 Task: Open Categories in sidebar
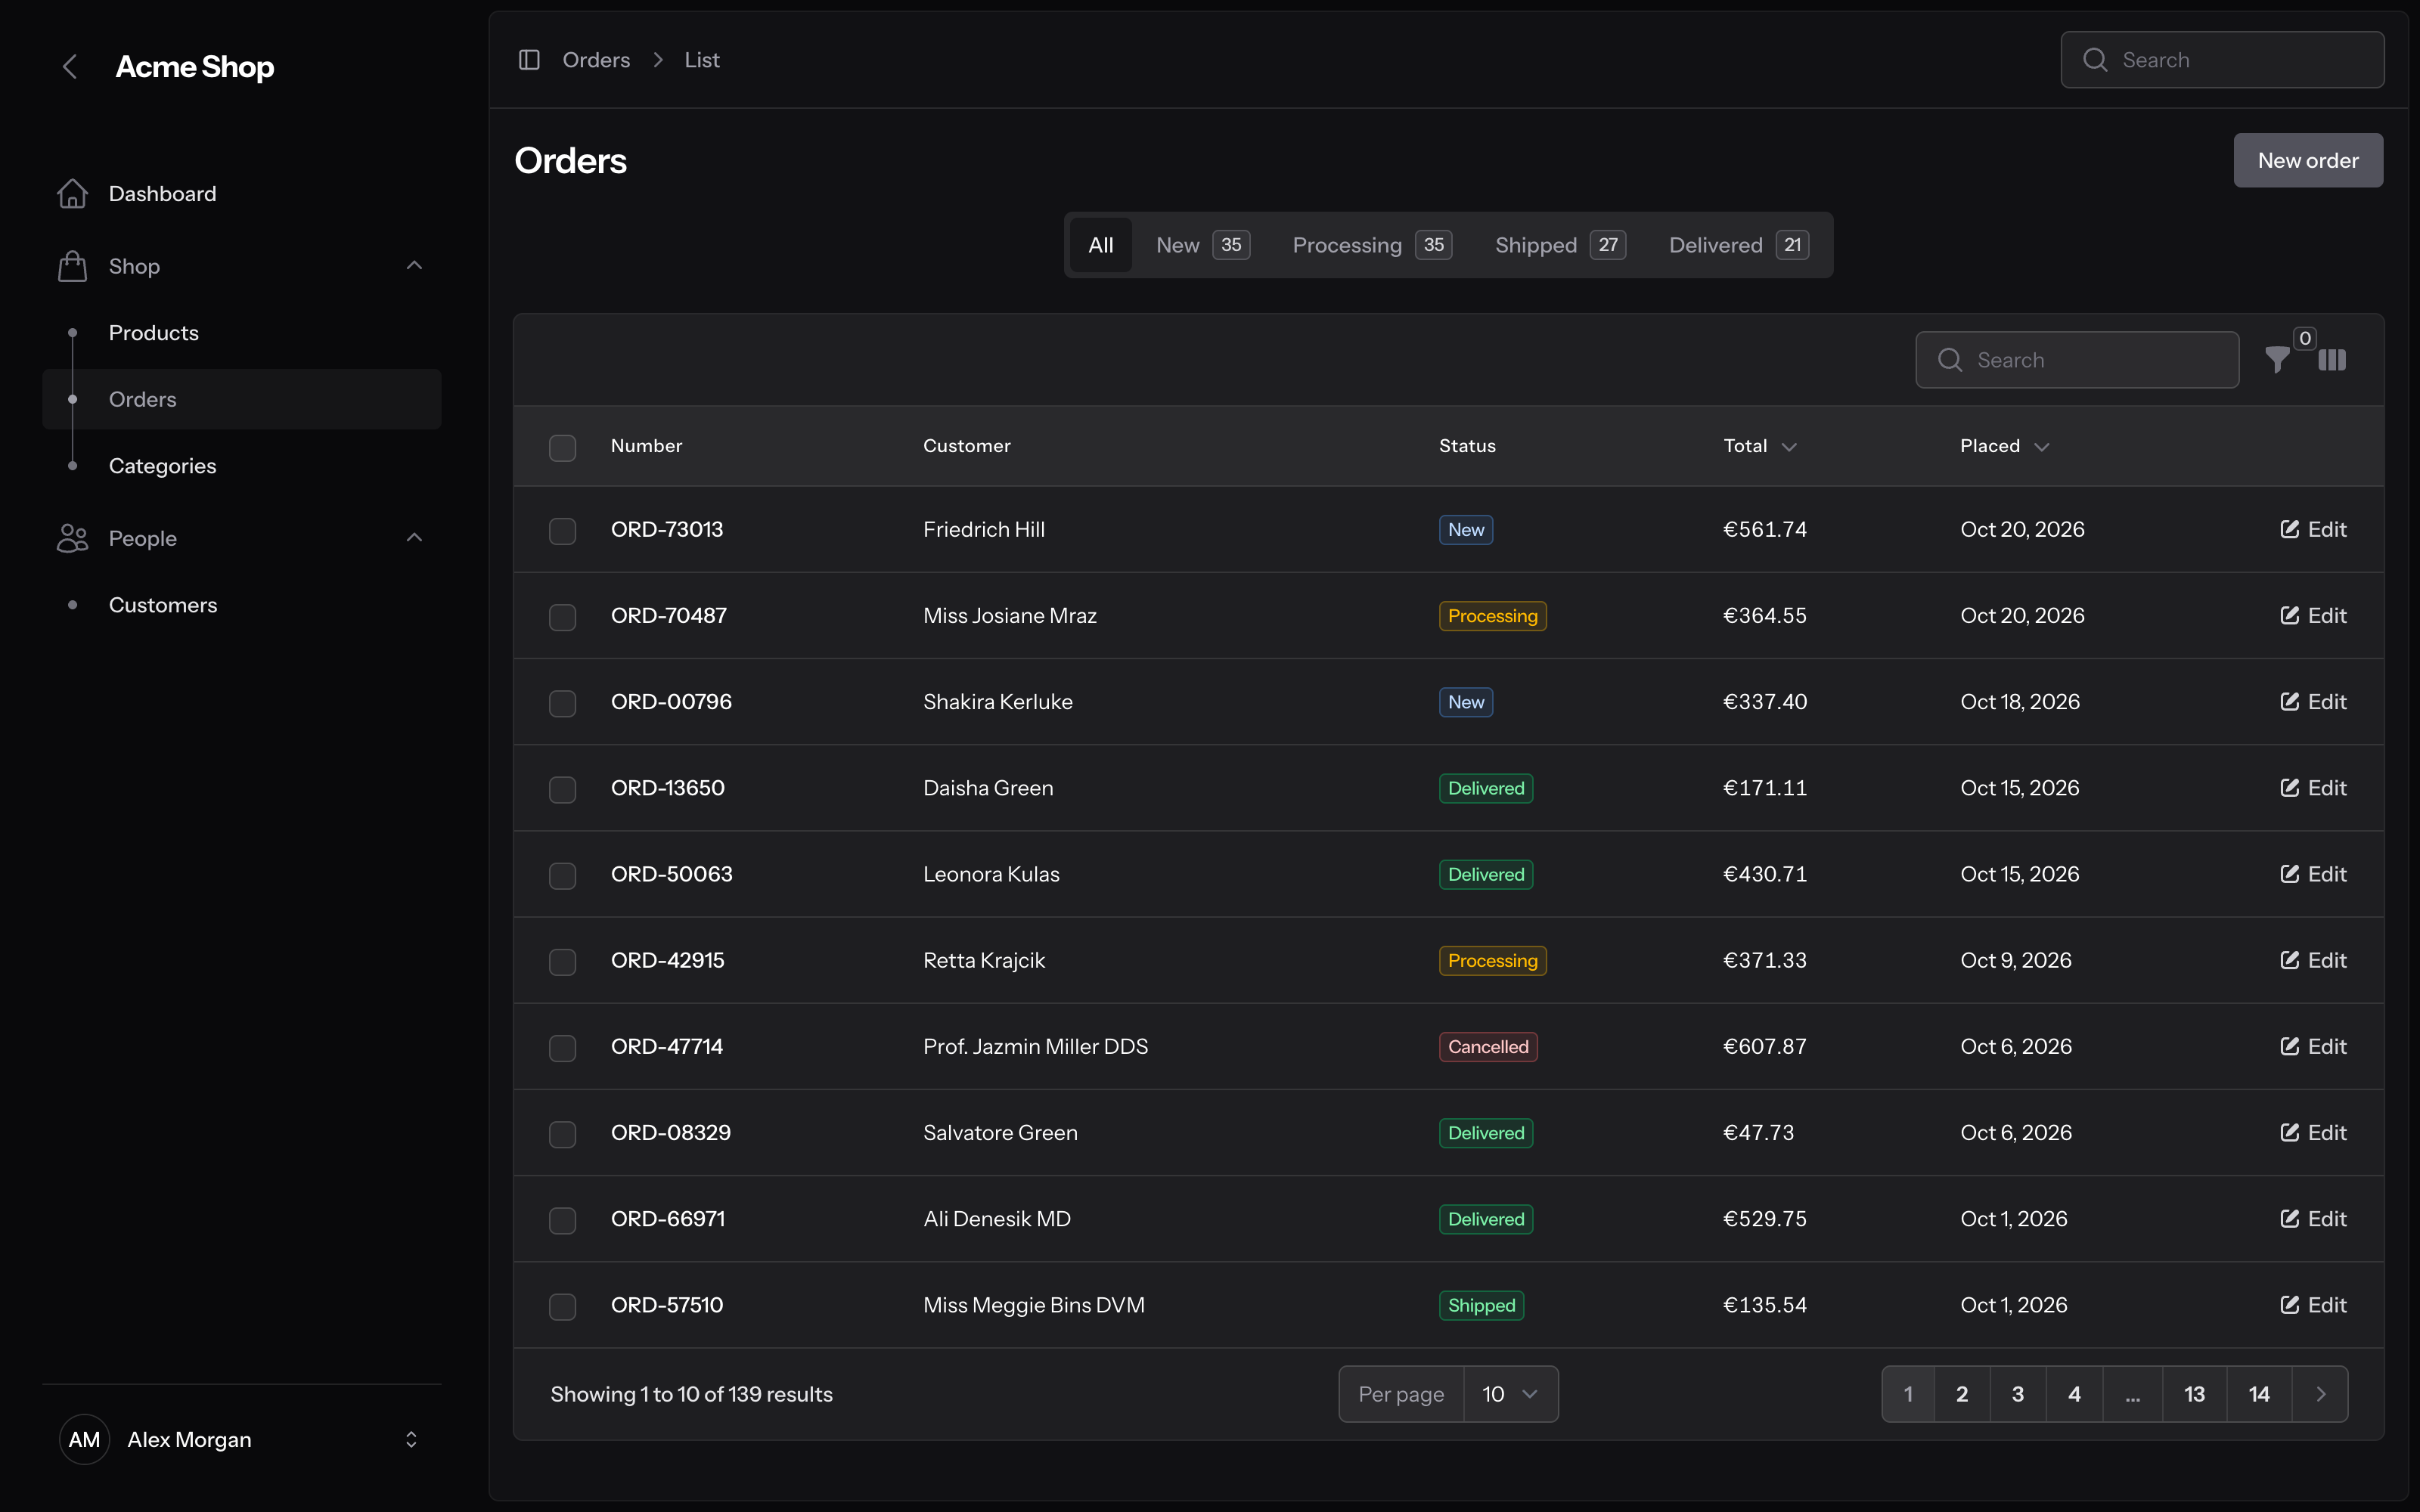(x=242, y=466)
